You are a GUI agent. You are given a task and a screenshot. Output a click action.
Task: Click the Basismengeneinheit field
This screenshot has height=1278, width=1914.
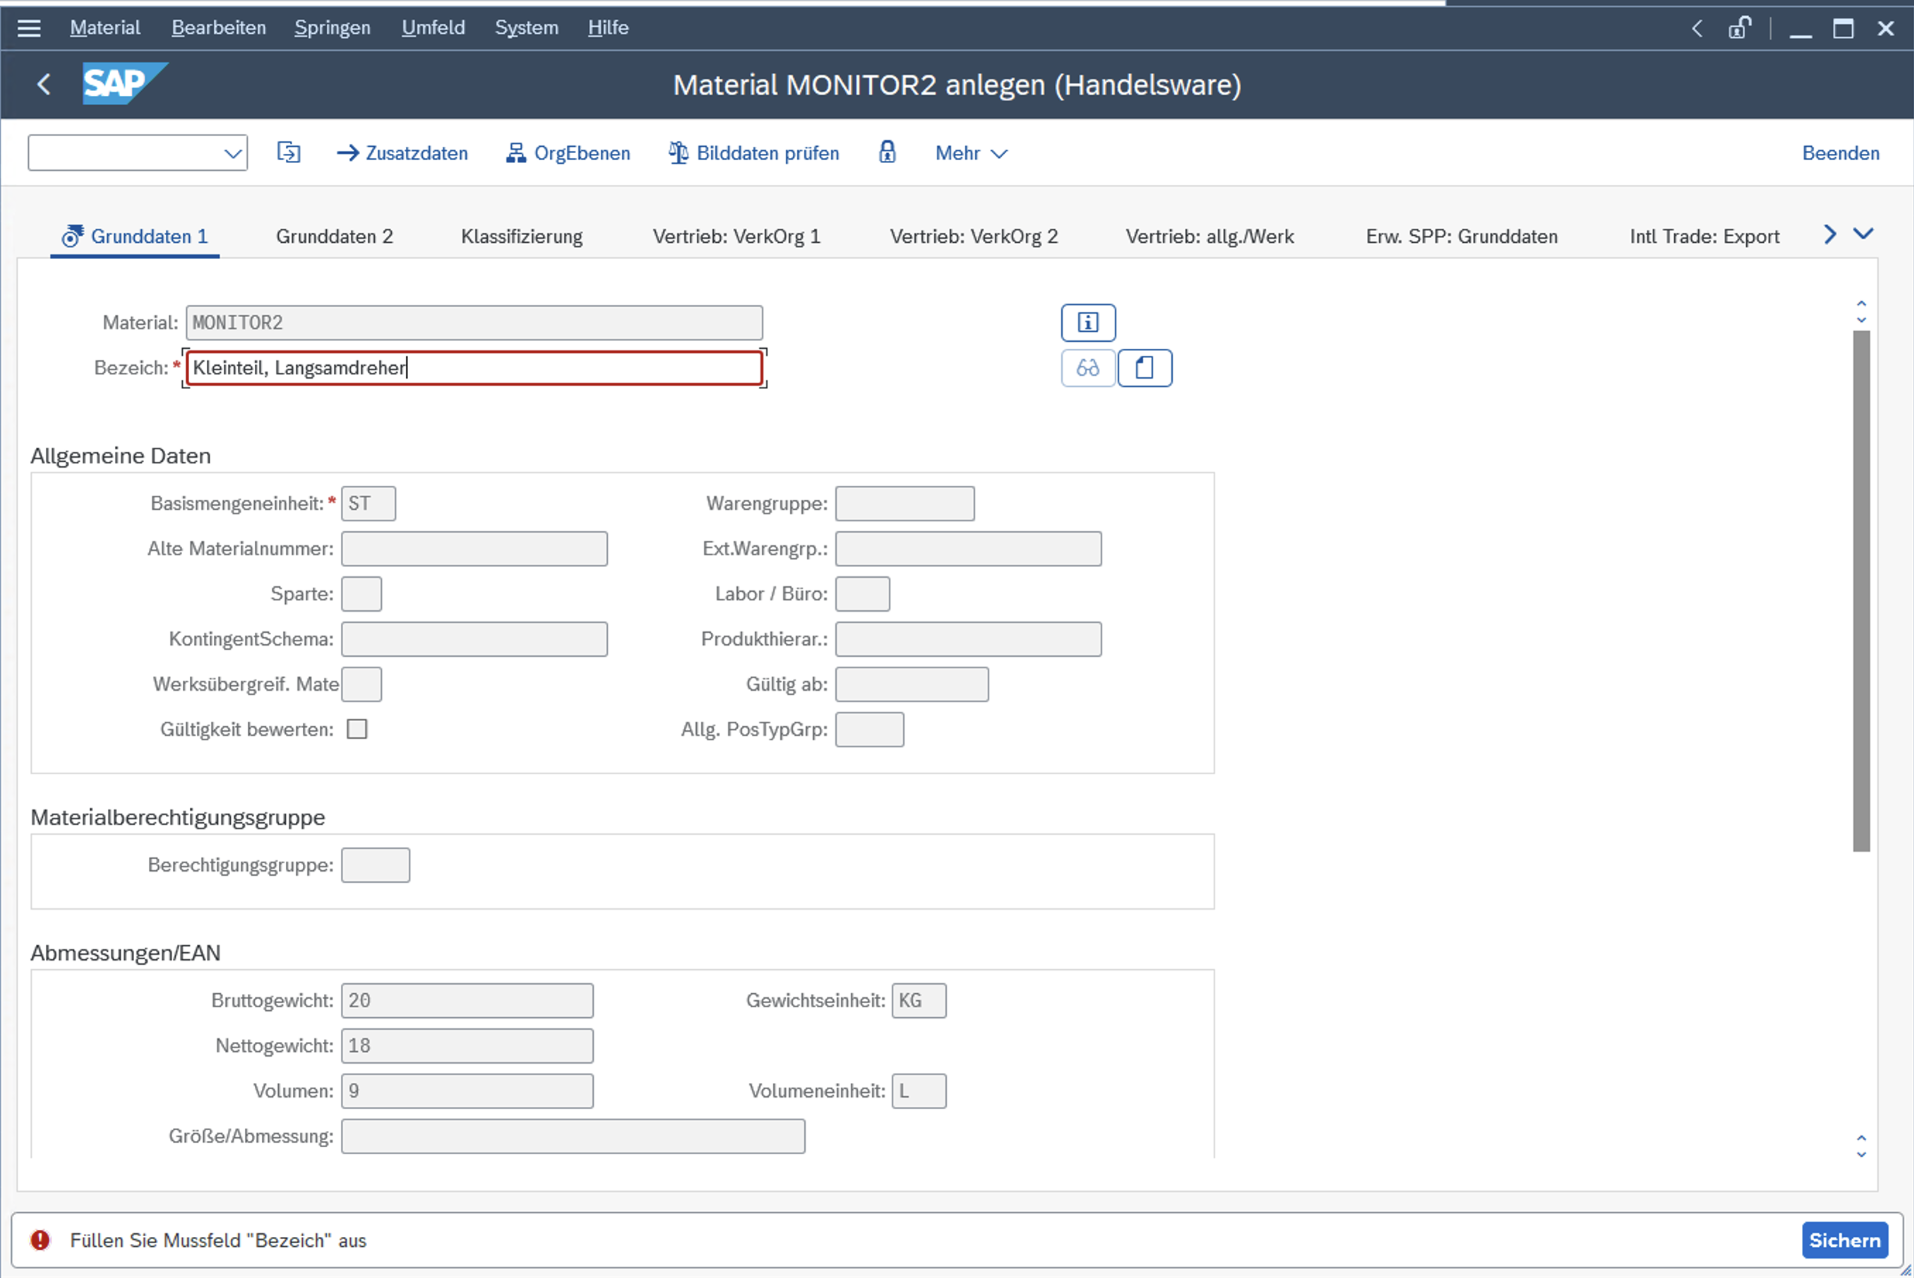pos(368,503)
